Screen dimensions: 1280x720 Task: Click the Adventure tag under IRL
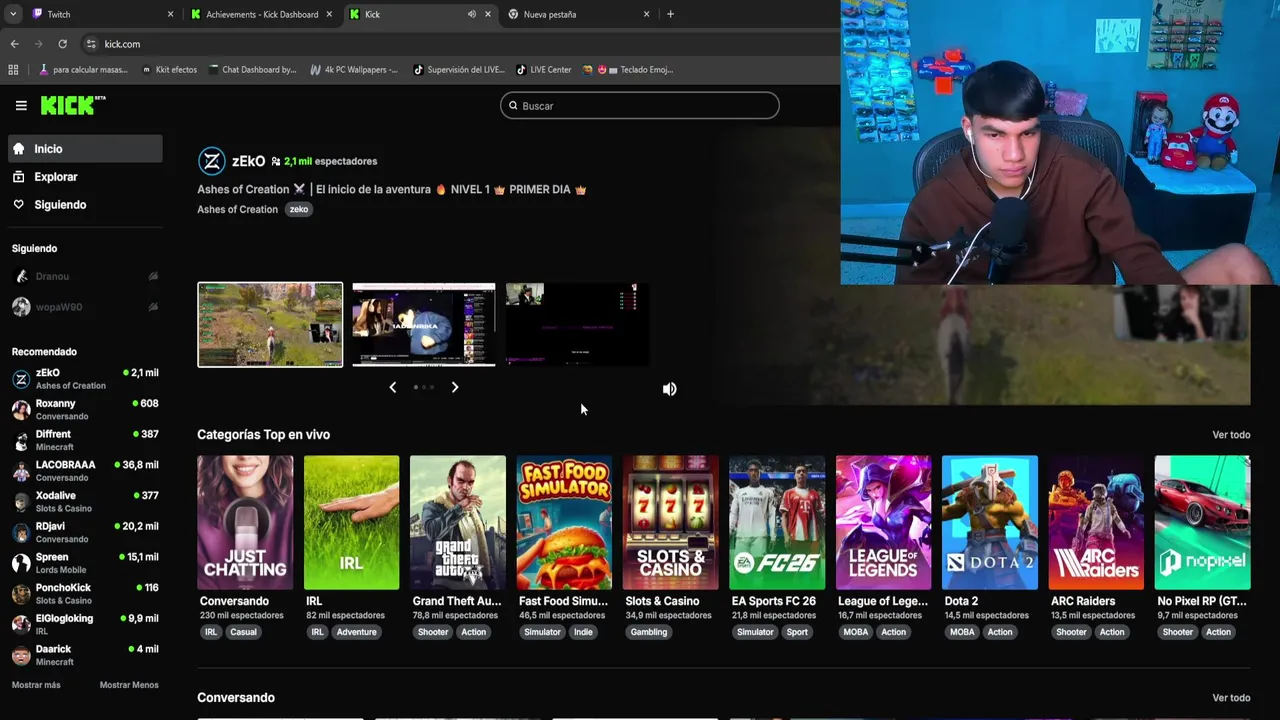(356, 632)
